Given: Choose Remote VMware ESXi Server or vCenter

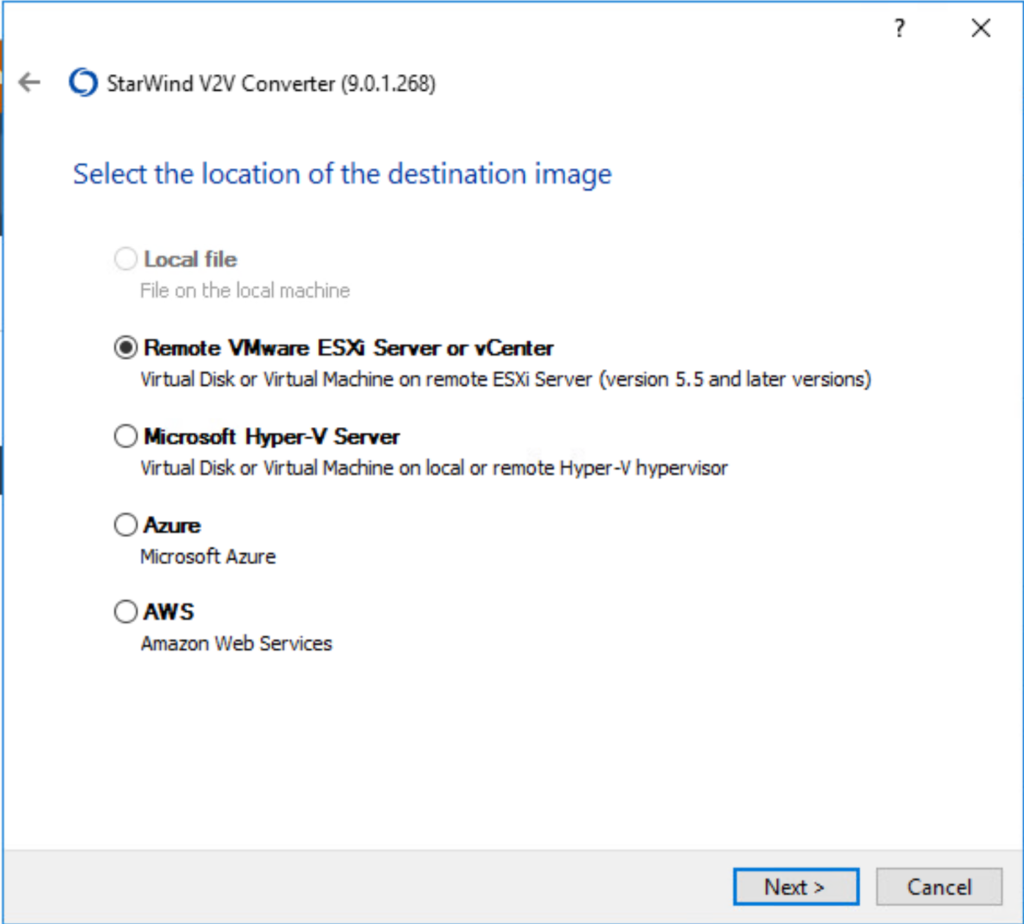Looking at the screenshot, I should click(x=125, y=347).
